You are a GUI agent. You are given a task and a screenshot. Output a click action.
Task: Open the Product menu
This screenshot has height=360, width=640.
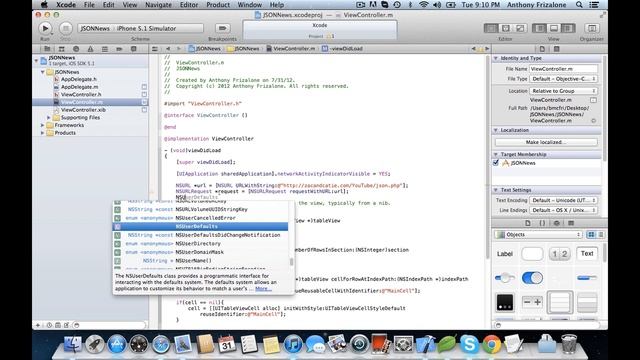click(218, 5)
